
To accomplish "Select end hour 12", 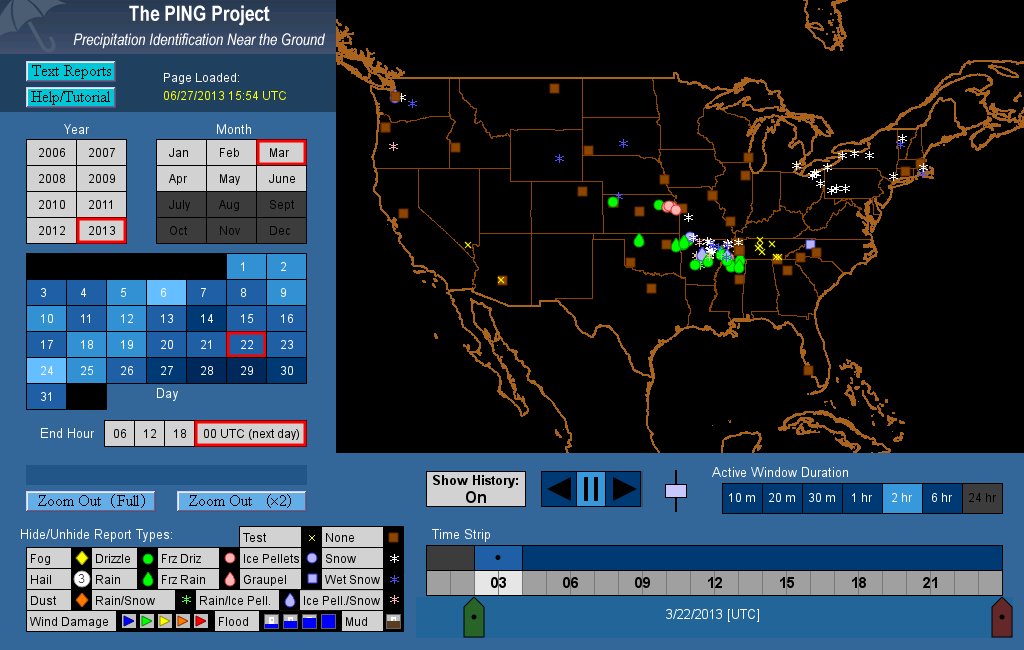I will click(x=150, y=433).
